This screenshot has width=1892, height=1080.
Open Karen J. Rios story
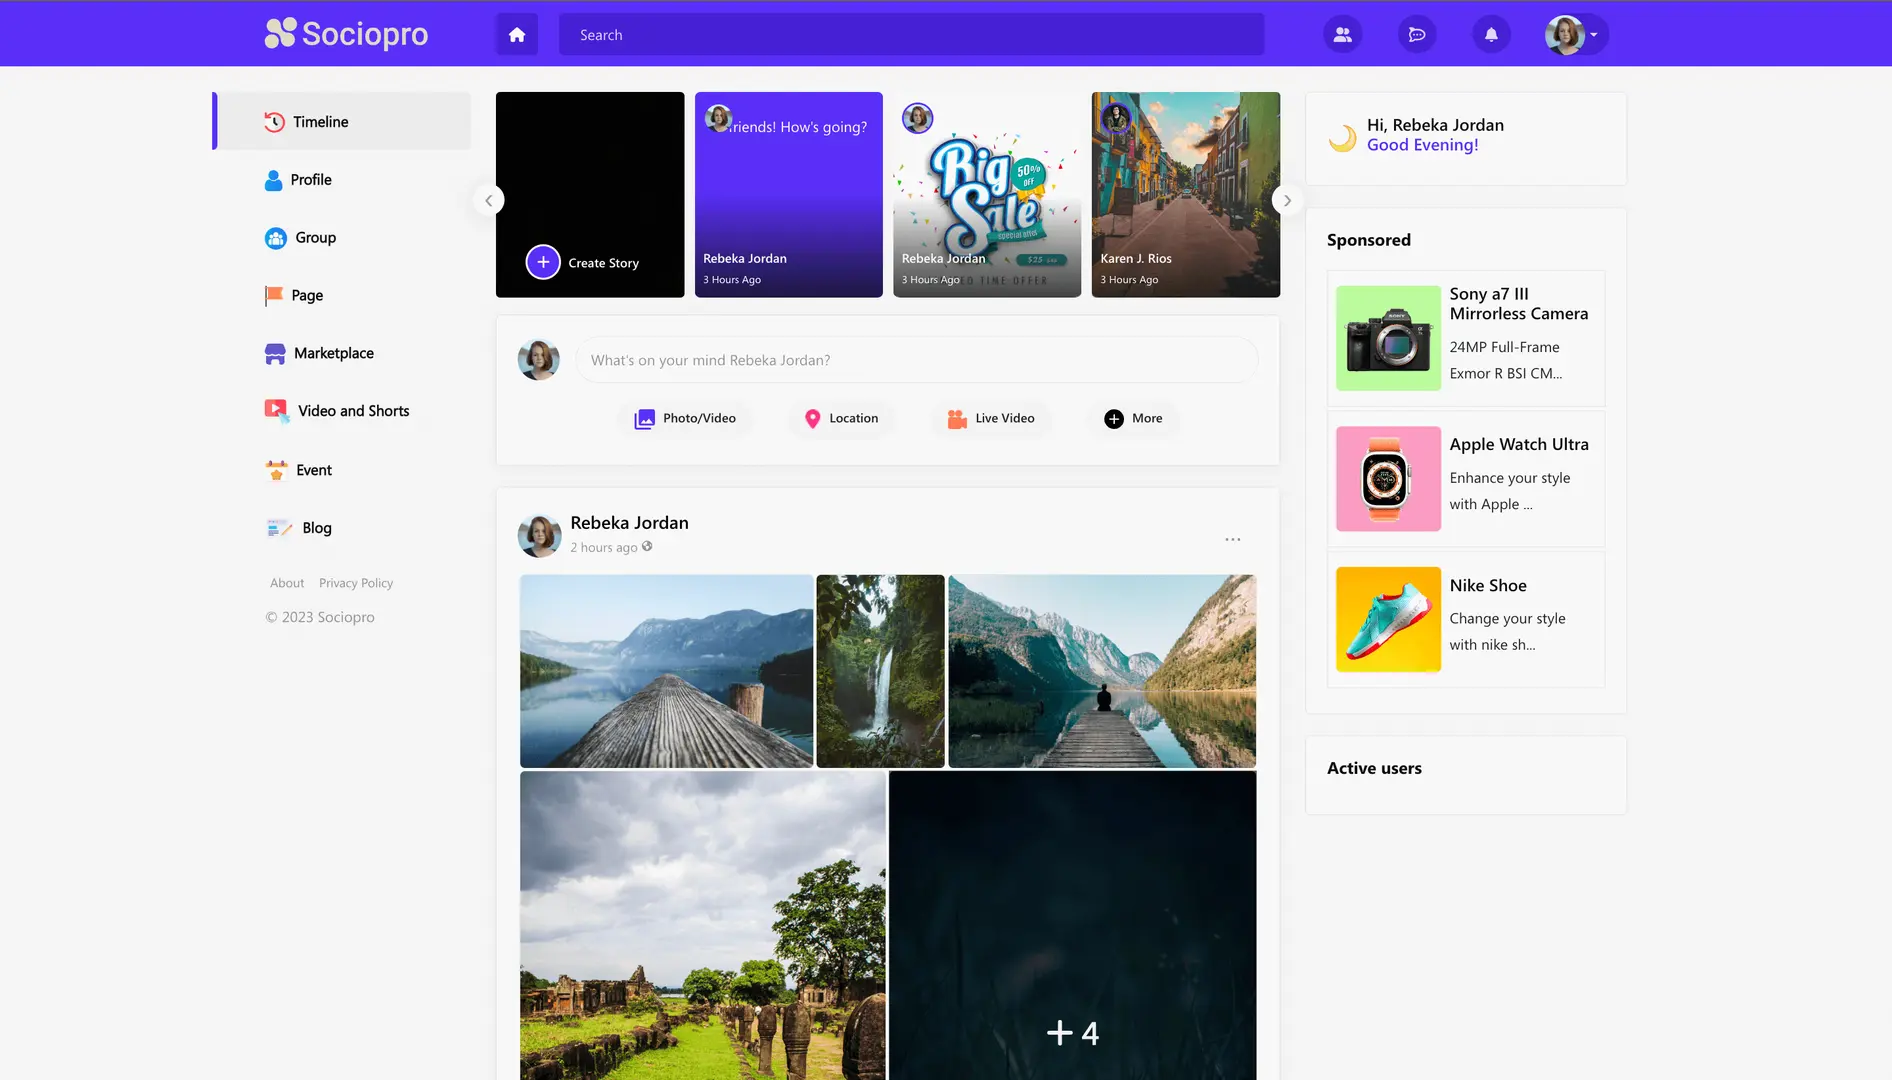point(1185,195)
